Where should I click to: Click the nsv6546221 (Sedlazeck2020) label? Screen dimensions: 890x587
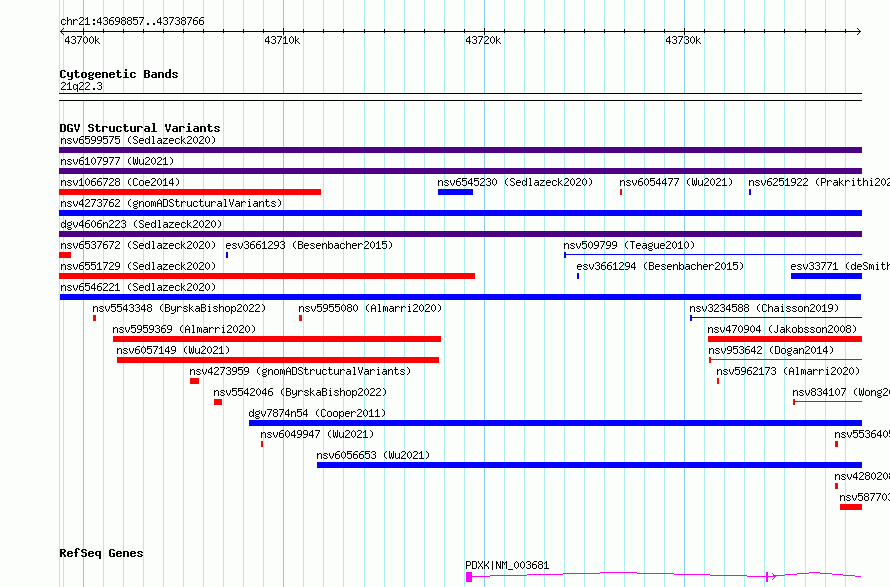[138, 287]
